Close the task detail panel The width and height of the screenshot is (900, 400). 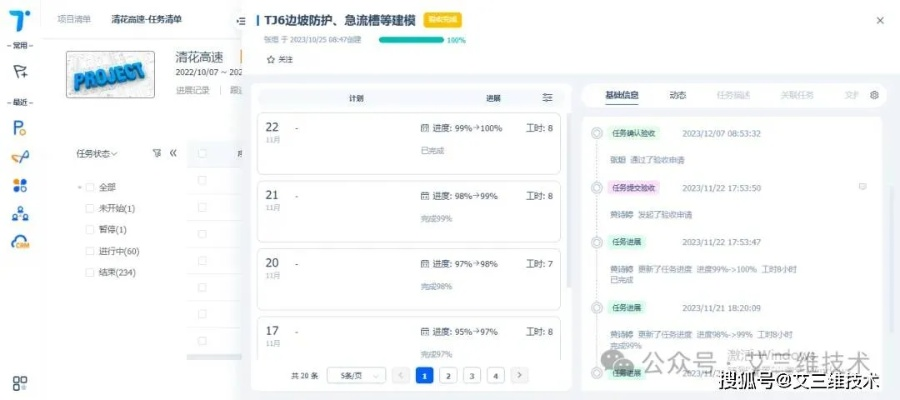coord(880,21)
